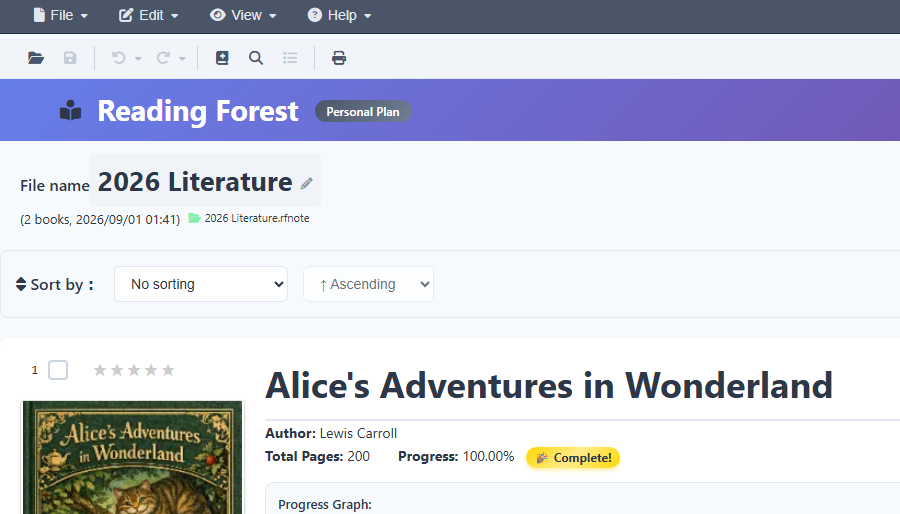The image size is (900, 514).
Task: Click the 2026 Literature.rfnote file path
Action: pos(257,218)
